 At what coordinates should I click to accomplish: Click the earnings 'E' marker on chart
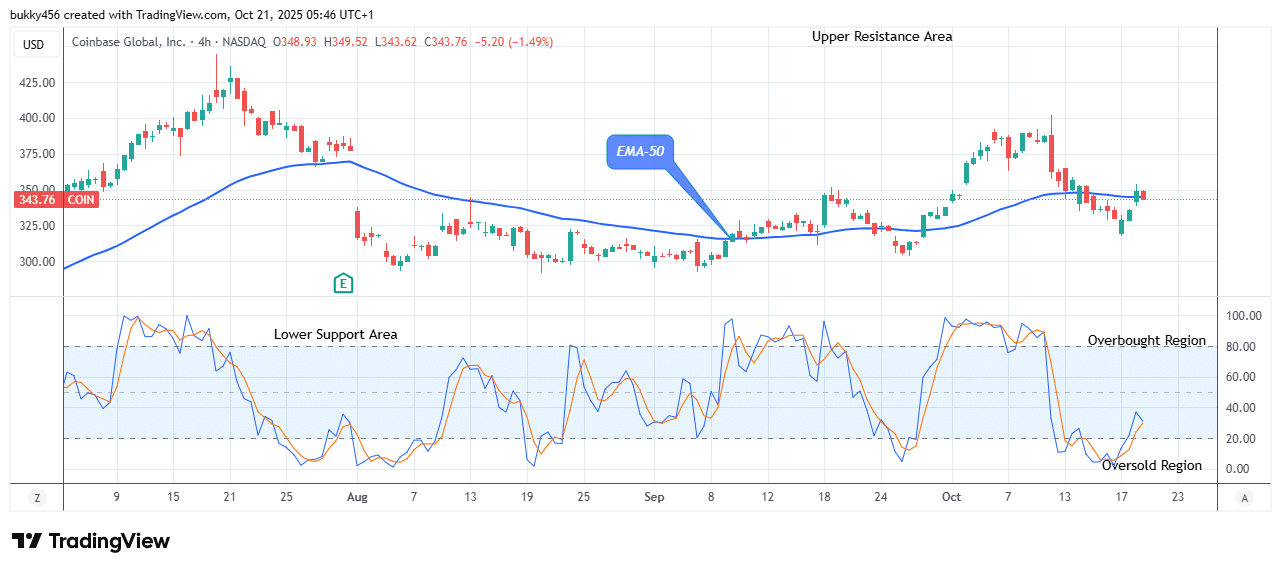[344, 283]
